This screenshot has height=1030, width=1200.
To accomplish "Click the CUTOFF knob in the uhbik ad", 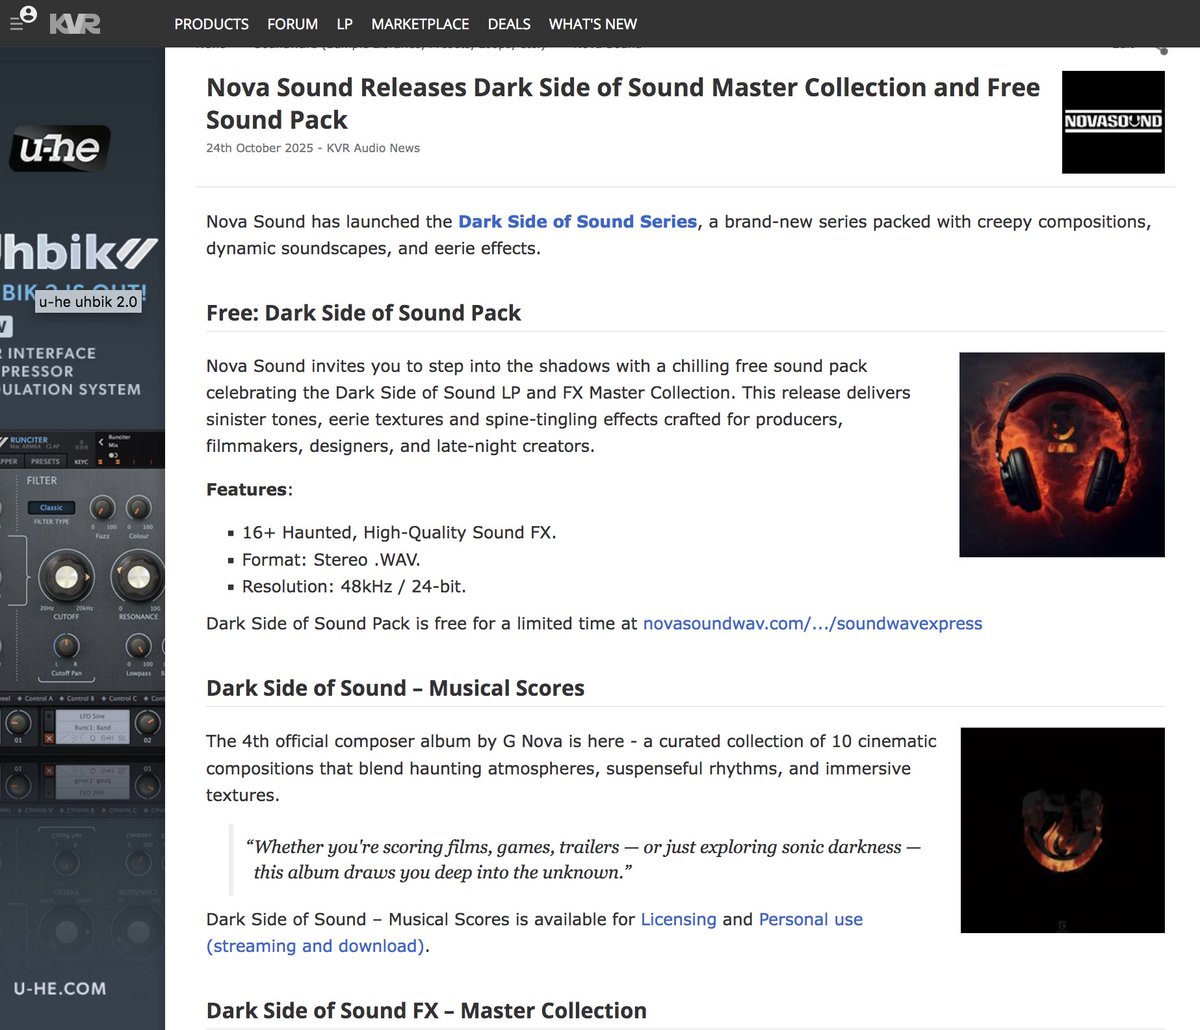I will point(65,576).
